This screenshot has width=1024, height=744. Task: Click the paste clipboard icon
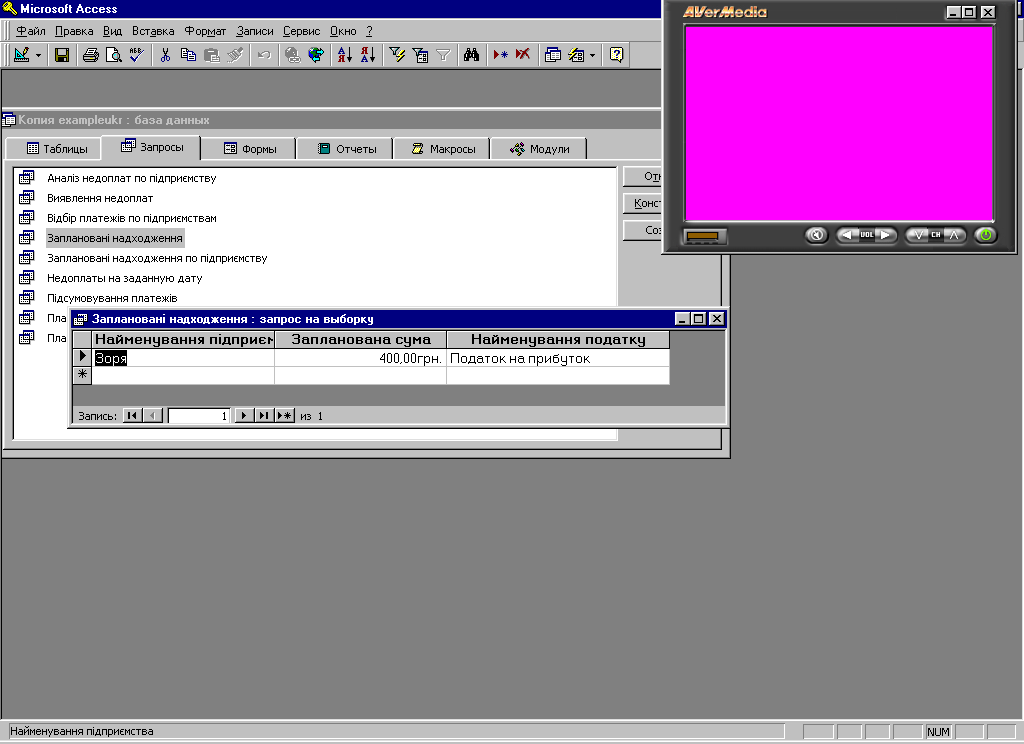[212, 55]
